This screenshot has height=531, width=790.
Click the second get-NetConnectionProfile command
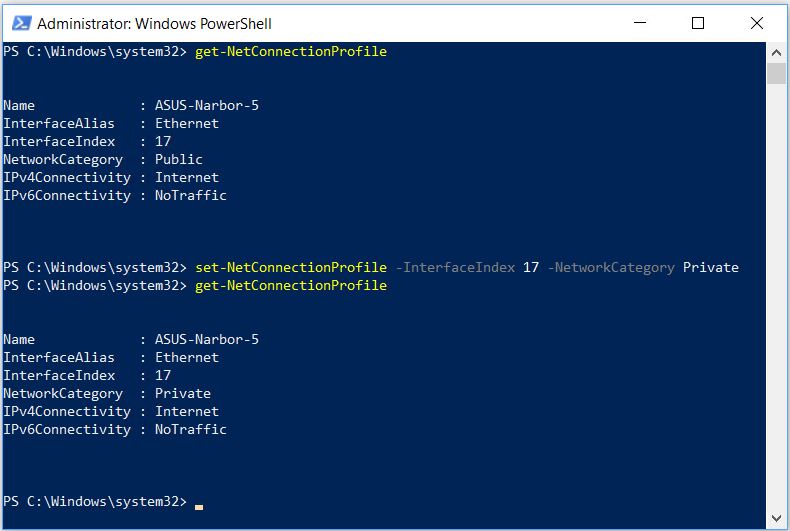pos(291,286)
